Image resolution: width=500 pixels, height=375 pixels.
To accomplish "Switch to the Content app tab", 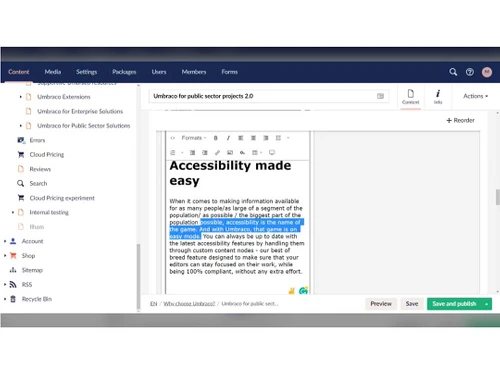I will coord(411,97).
